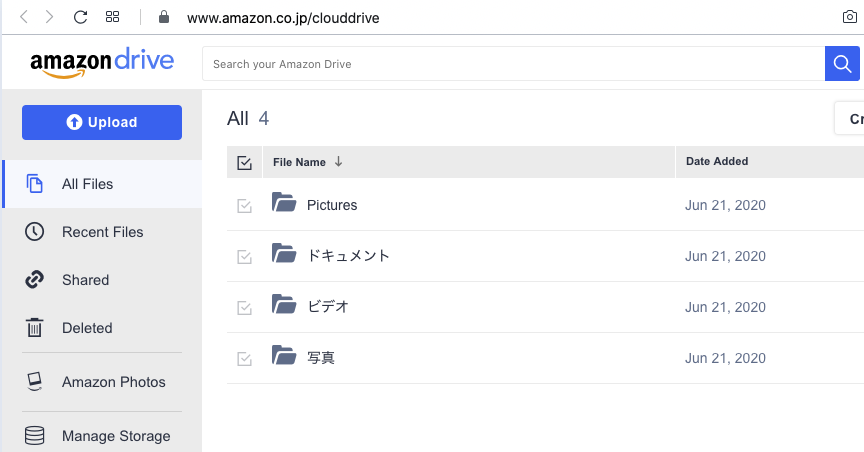Click the browser reload icon
Image resolution: width=864 pixels, height=452 pixels.
[x=81, y=17]
